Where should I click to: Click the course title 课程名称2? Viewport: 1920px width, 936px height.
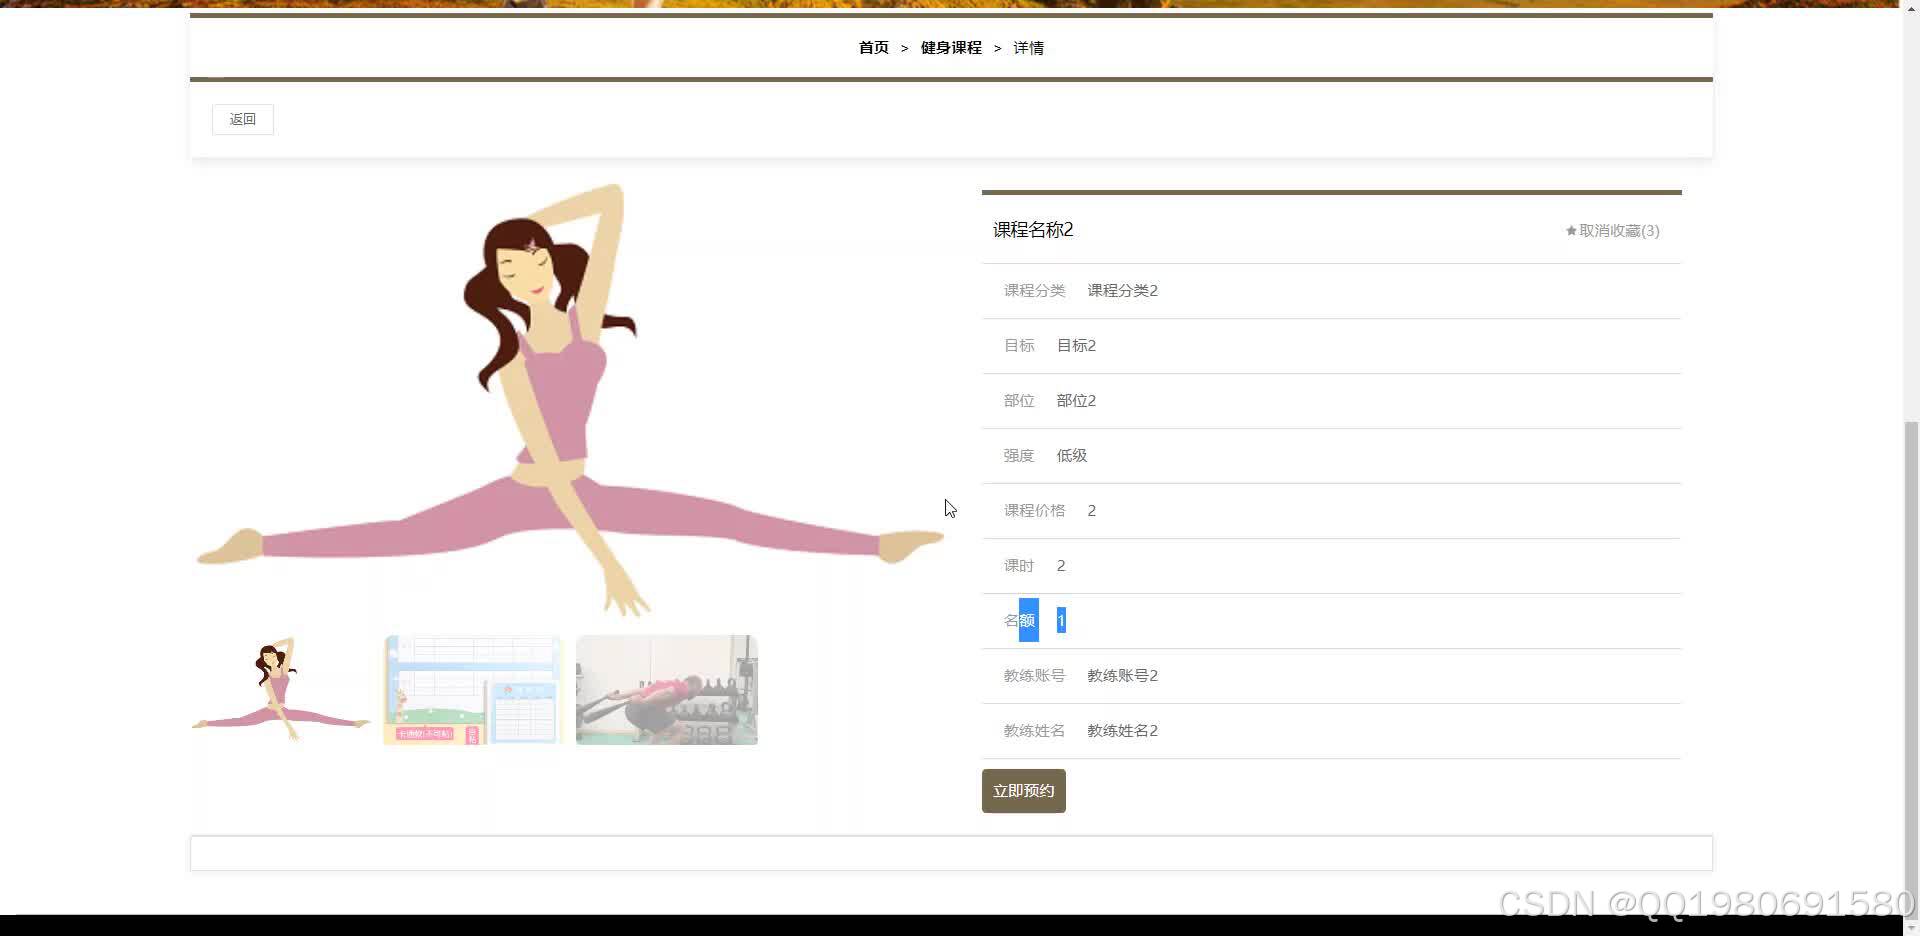1032,229
